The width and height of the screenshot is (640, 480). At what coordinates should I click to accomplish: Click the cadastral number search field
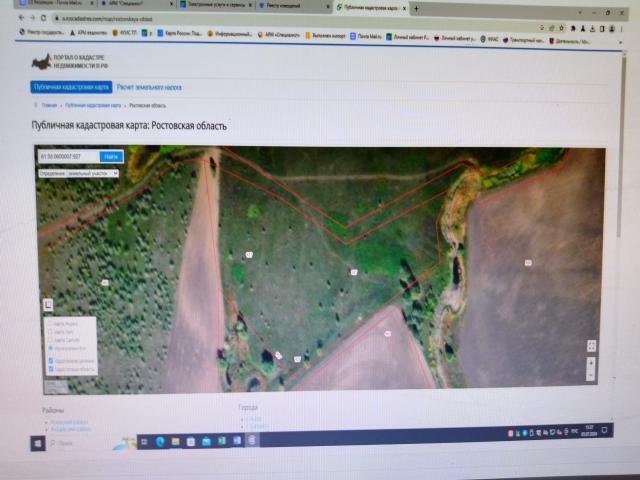(69, 156)
